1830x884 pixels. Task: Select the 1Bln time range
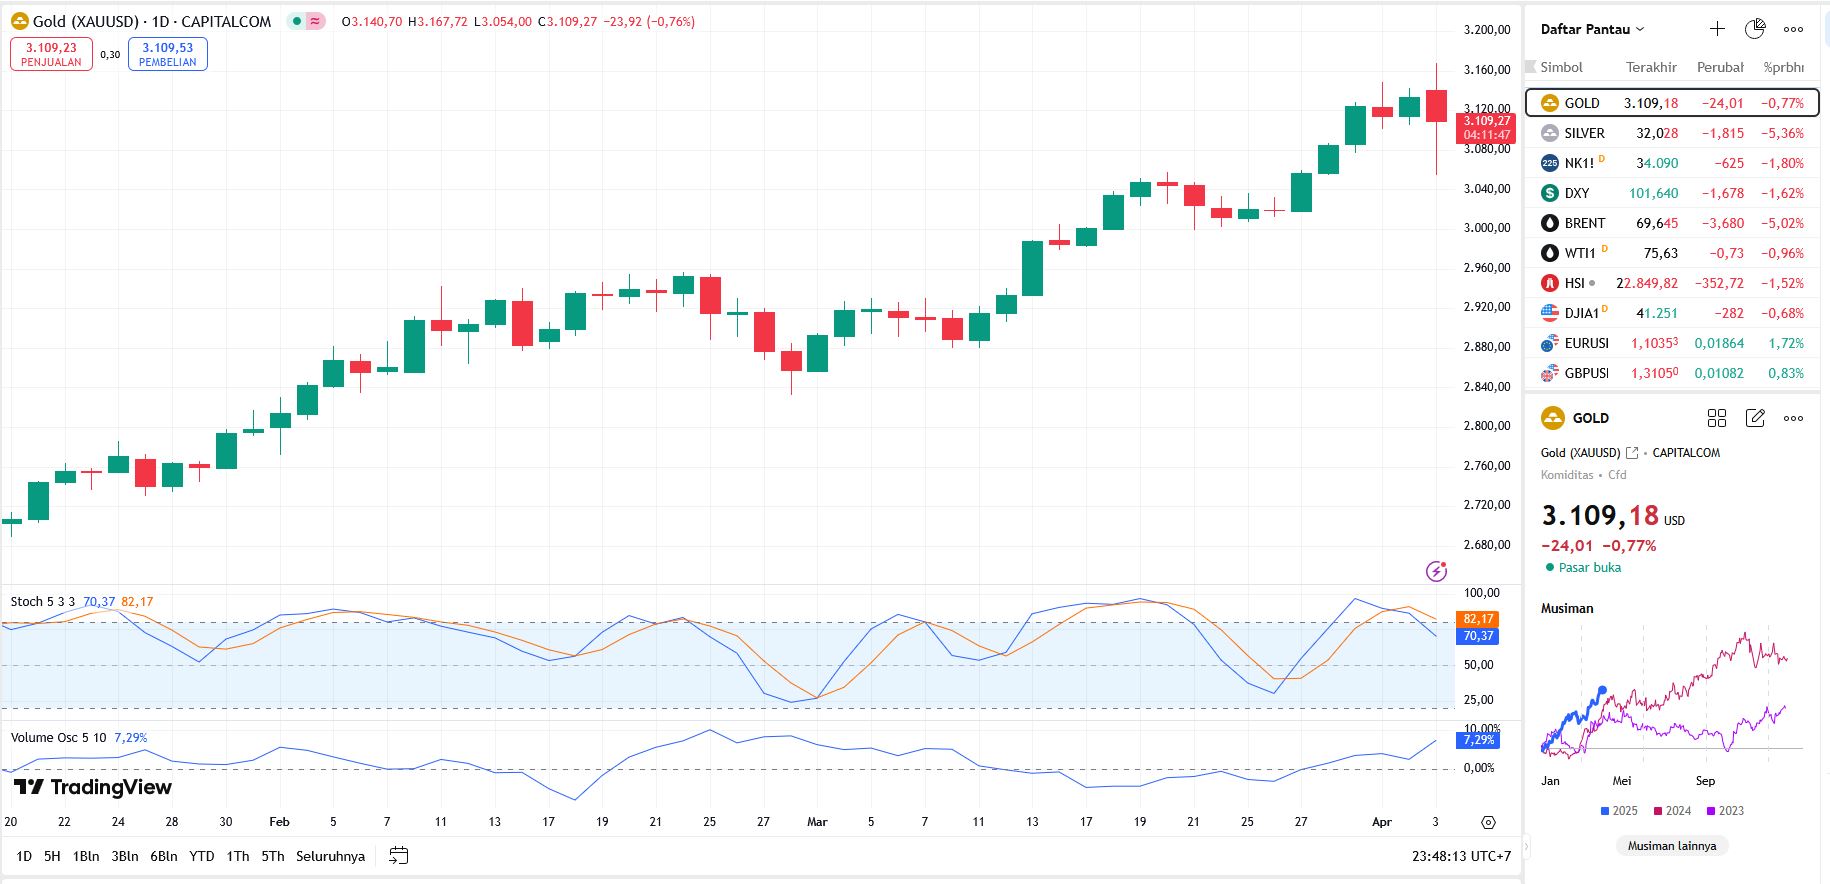[x=86, y=856]
